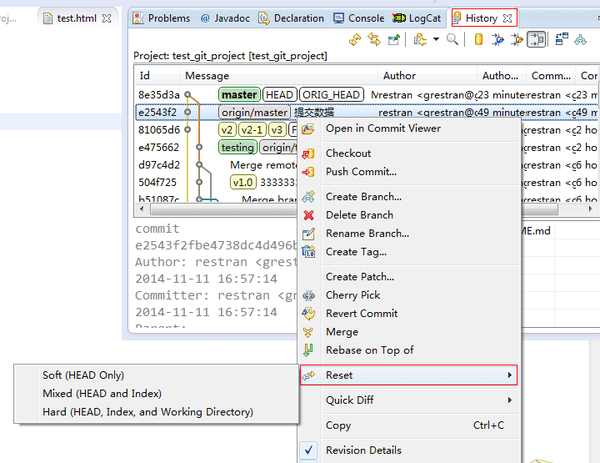The height and width of the screenshot is (463, 600).
Task: Open the search magnifier in History toolbar
Action: tap(452, 39)
